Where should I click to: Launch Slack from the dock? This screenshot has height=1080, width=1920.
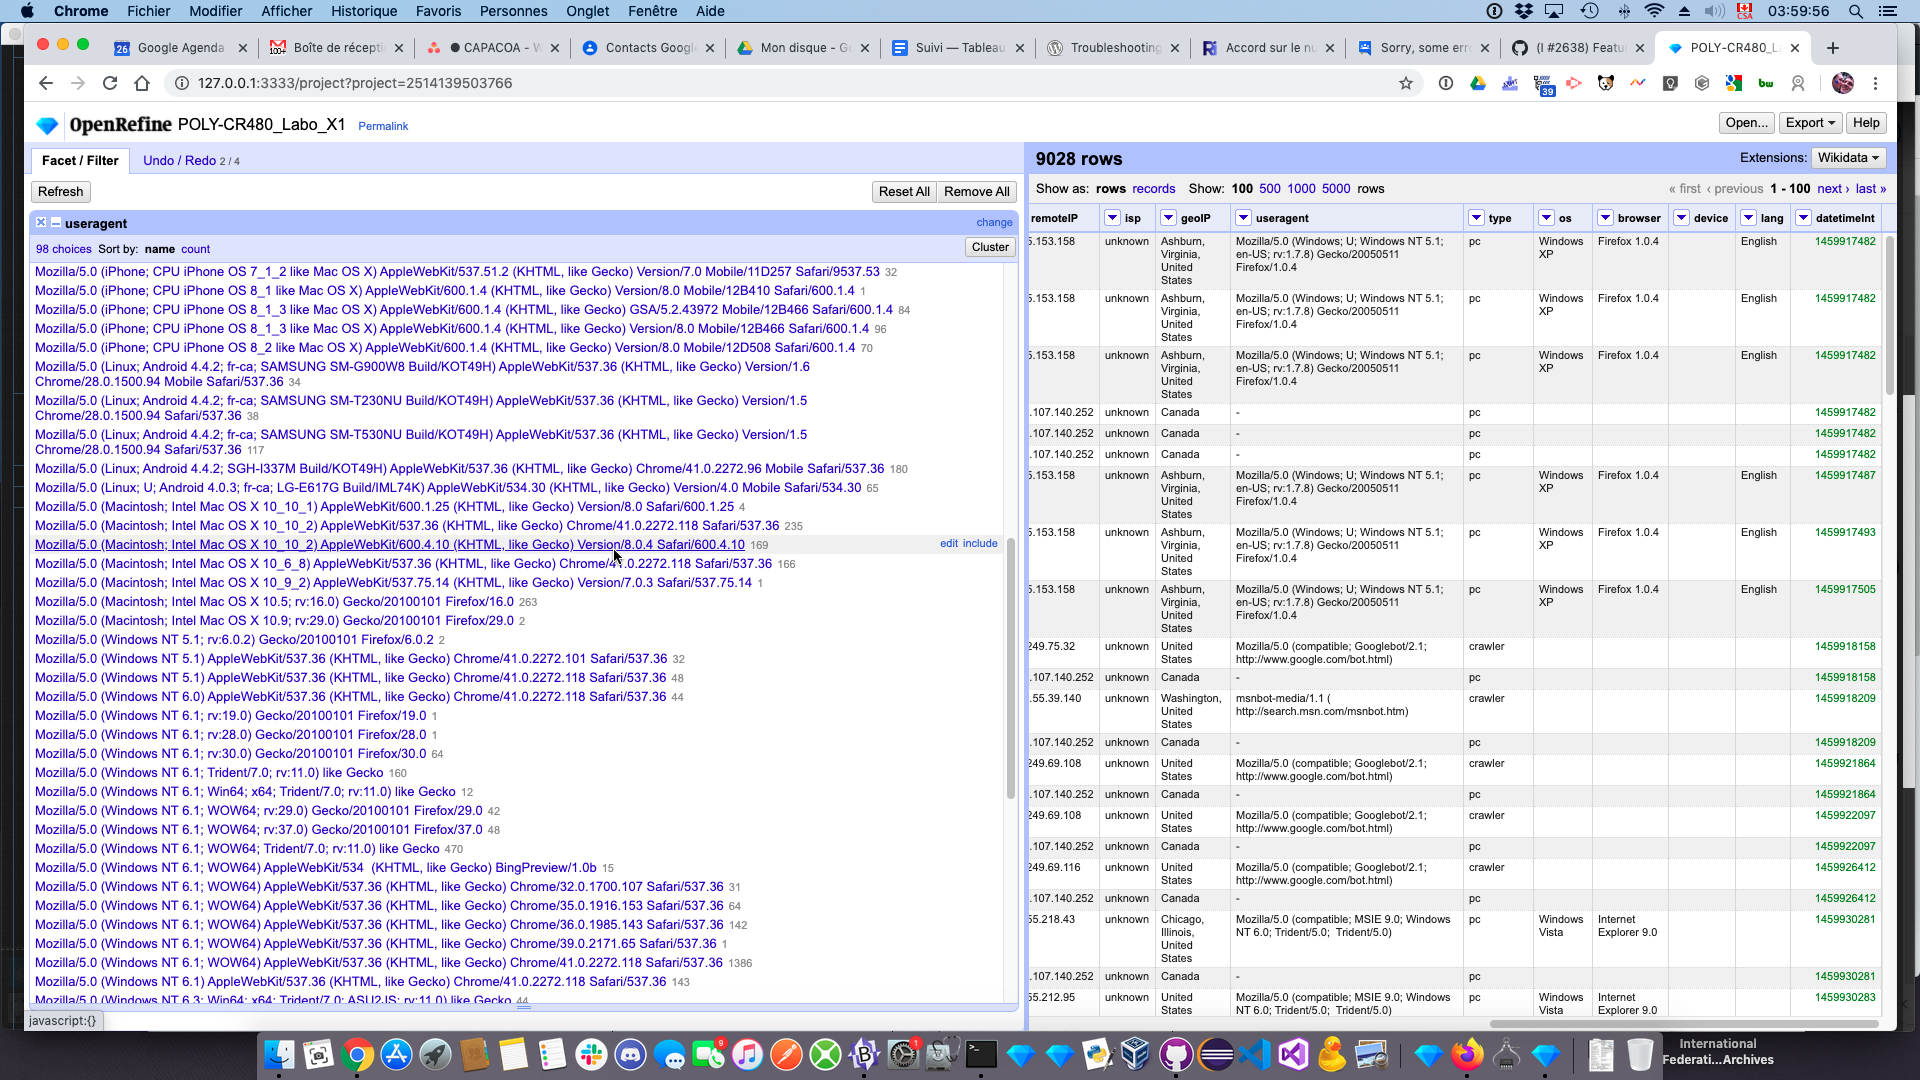[591, 1054]
